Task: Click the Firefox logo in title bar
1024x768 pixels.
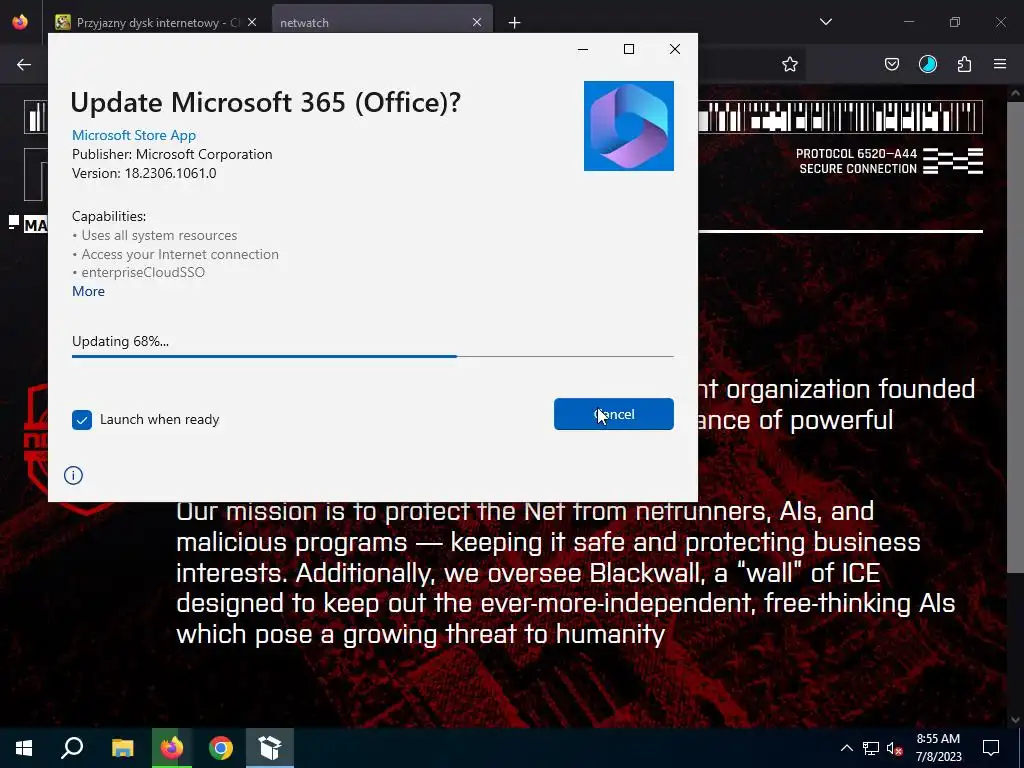Action: [20, 22]
